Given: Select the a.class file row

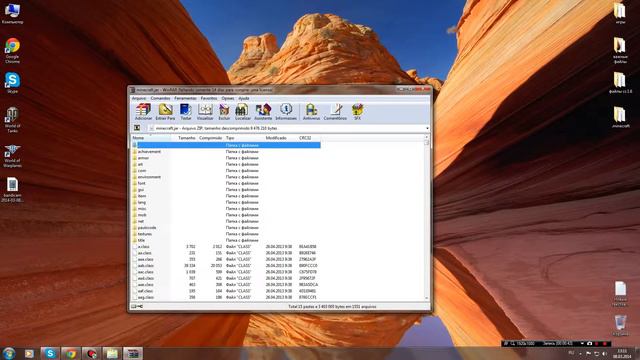Looking at the screenshot, I should pos(226,247).
